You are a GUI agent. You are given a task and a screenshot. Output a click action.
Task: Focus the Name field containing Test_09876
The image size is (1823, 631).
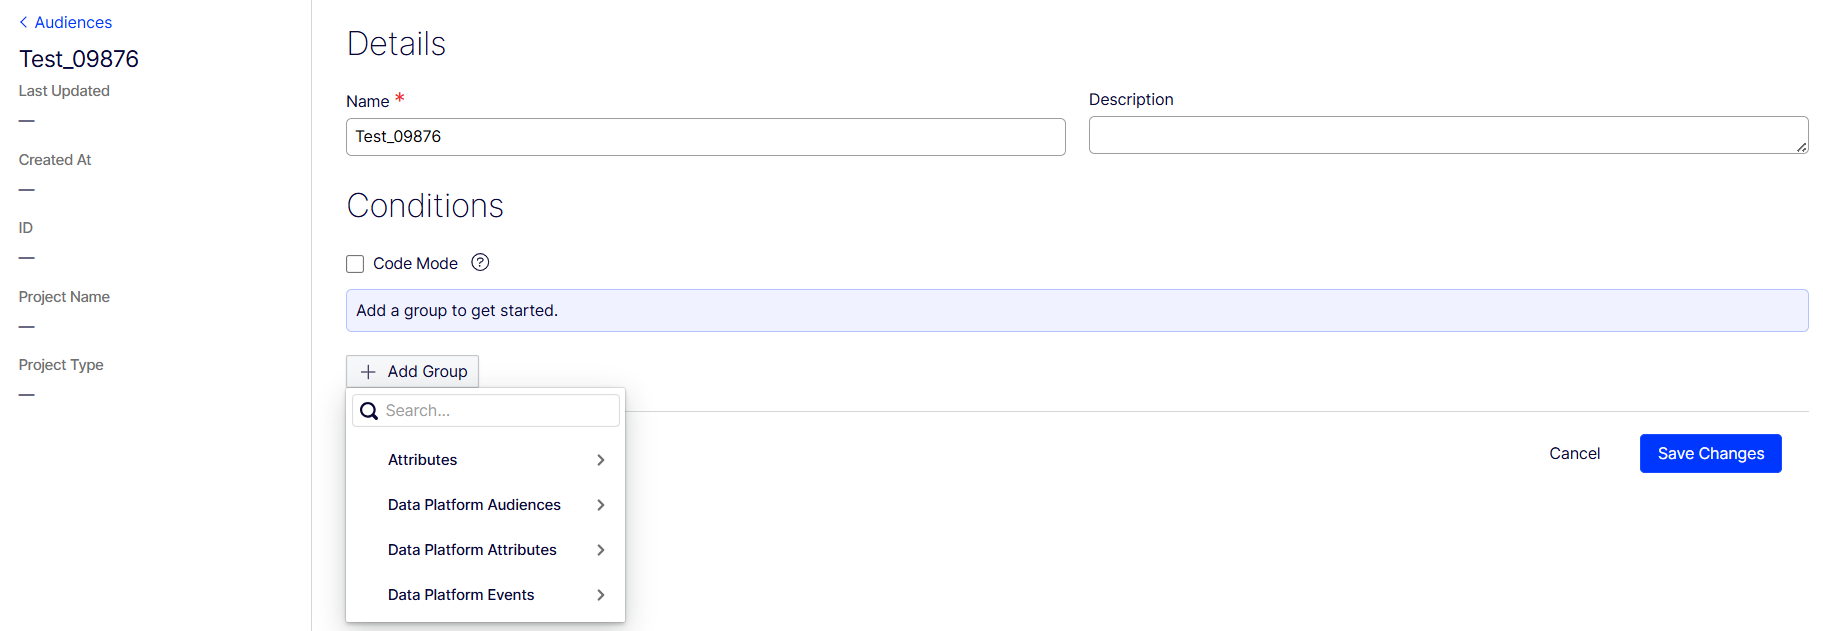pos(705,137)
